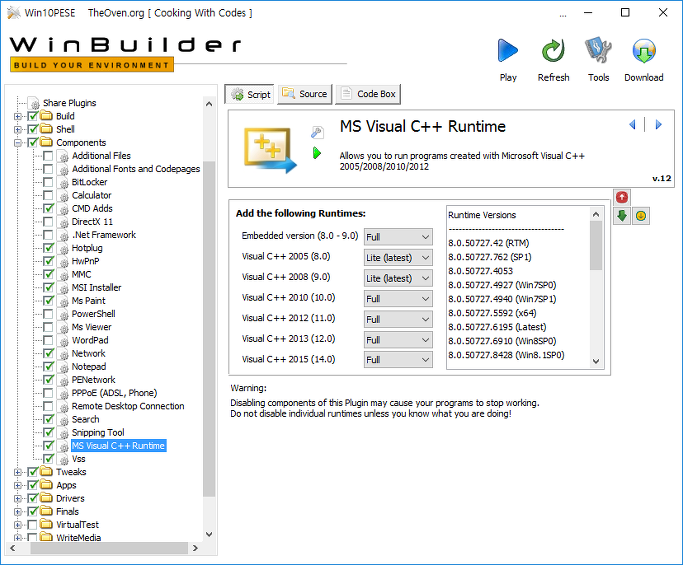Image resolution: width=683 pixels, height=565 pixels.
Task: Click the Download globe icon
Action: pyautogui.click(x=644, y=51)
